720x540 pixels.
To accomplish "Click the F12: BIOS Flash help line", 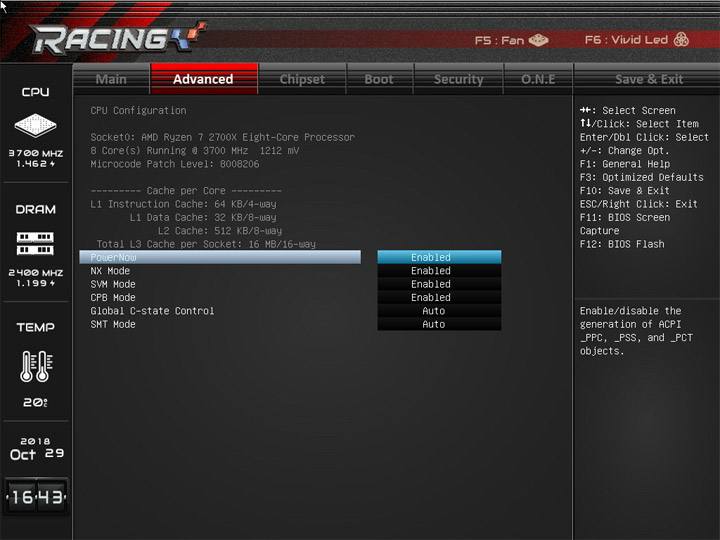I will coord(622,244).
